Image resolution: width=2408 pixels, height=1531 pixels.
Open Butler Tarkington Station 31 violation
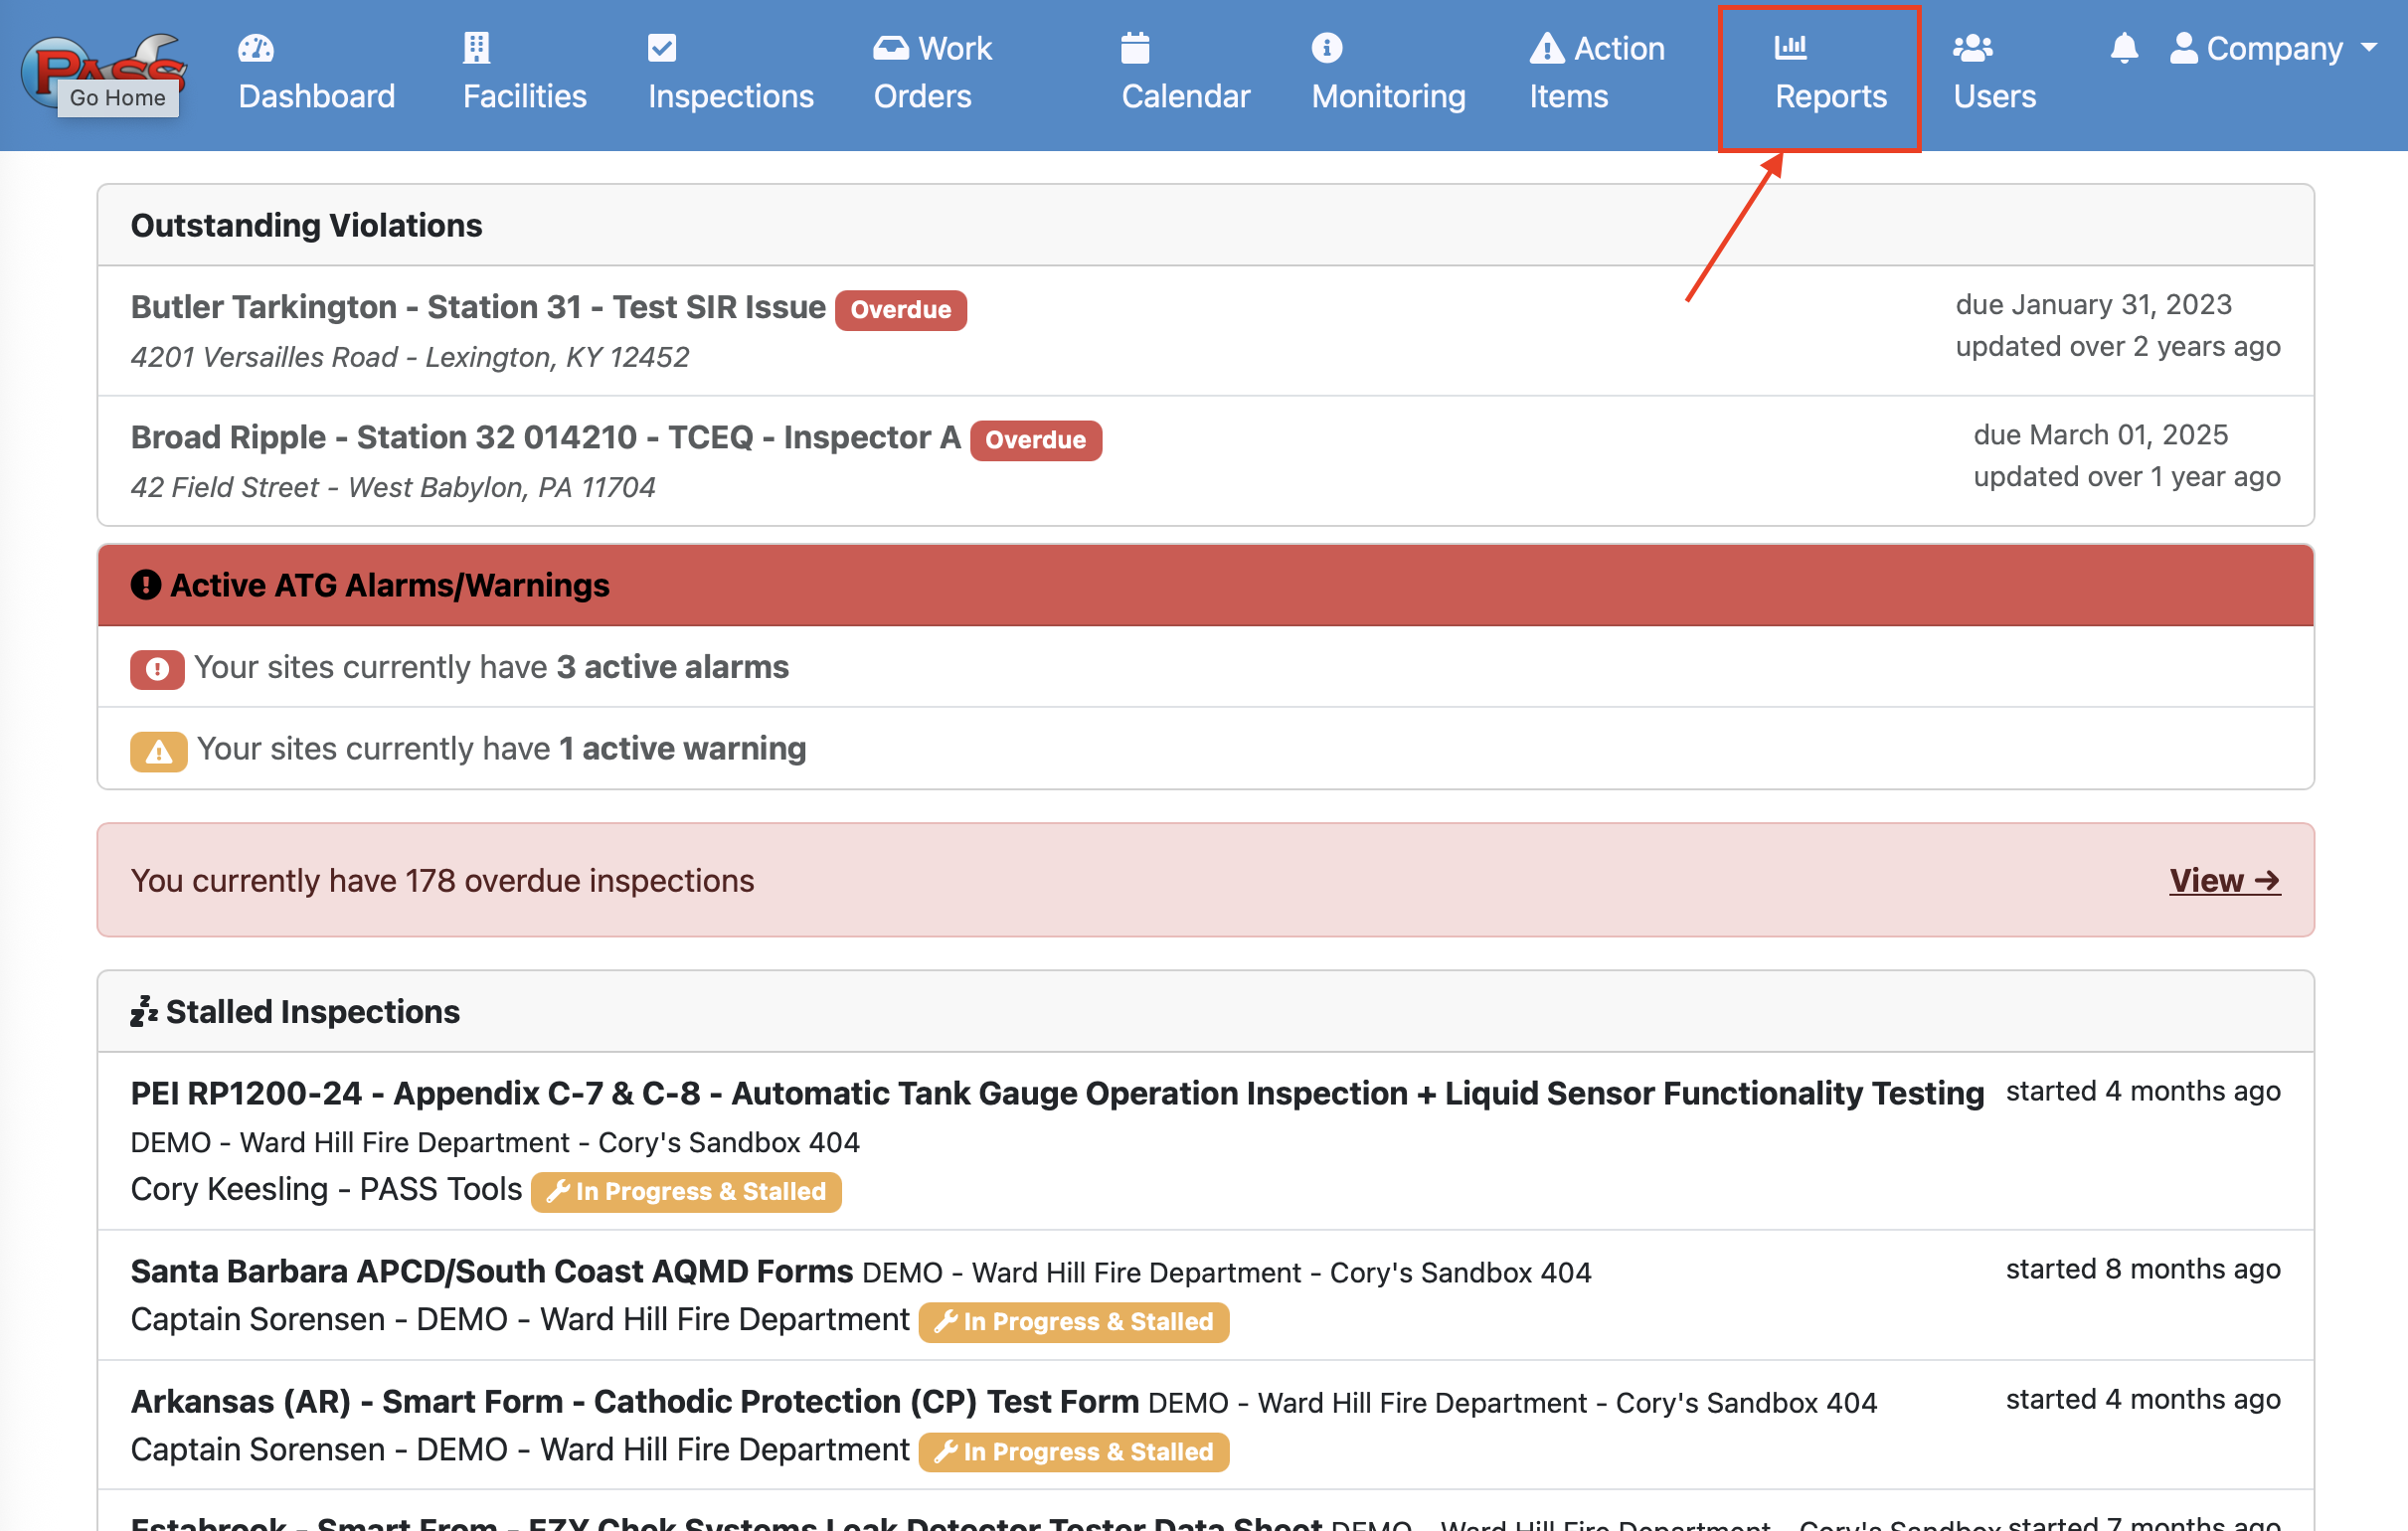478,307
